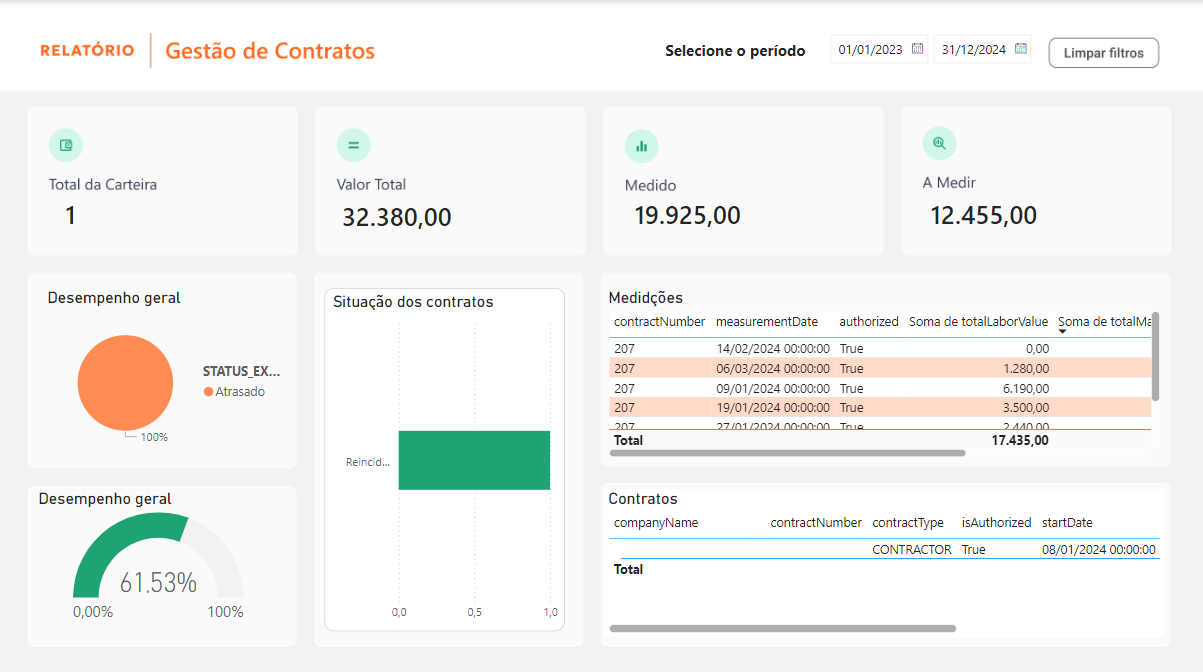Open the end date calendar picker icon
Image resolution: width=1203 pixels, height=672 pixels.
[x=1020, y=49]
